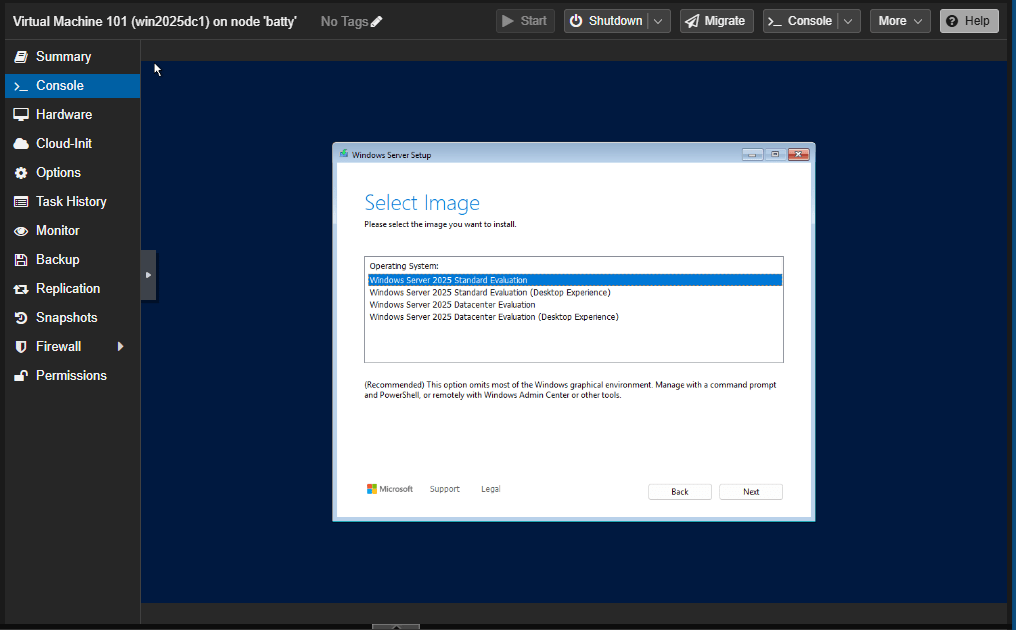Click the Permissions unlock icon

coord(20,376)
